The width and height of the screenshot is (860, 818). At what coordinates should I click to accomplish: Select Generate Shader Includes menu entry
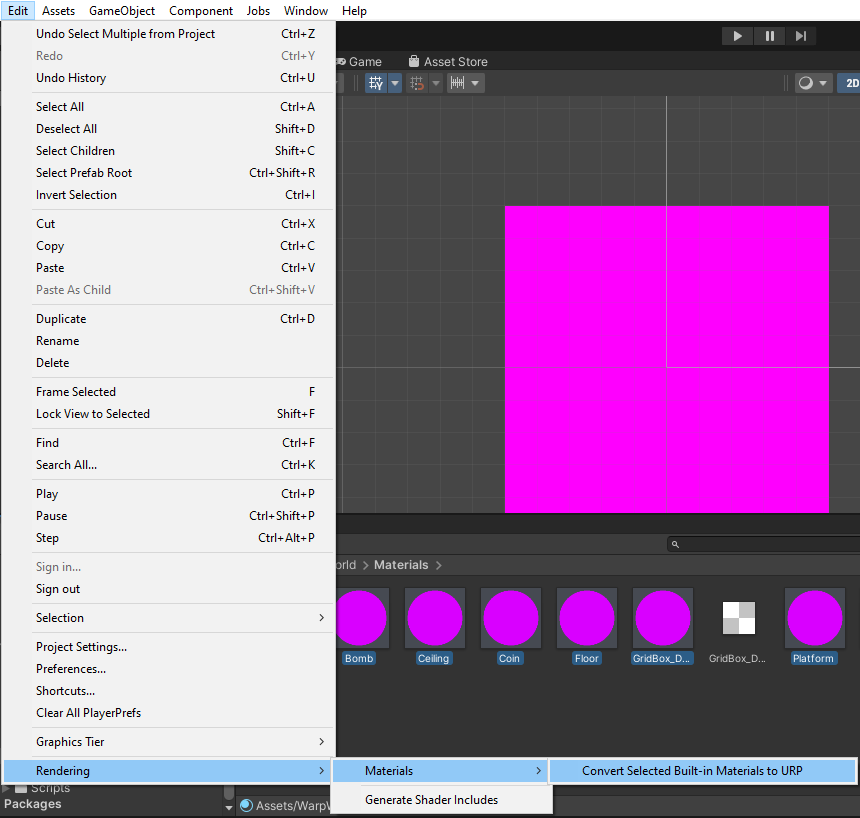tap(431, 800)
